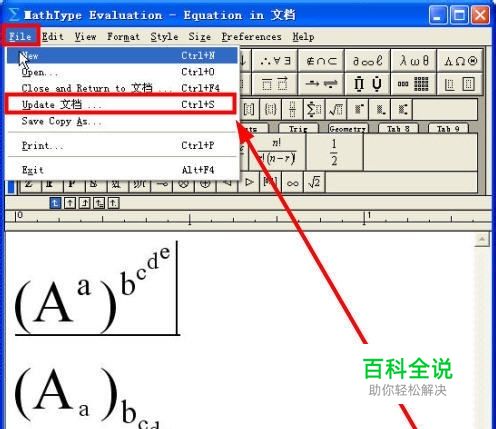Viewport: 496px width, 429px height.
Task: Open the set theory symbols palette ∉∩⊂
Action: (x=321, y=61)
